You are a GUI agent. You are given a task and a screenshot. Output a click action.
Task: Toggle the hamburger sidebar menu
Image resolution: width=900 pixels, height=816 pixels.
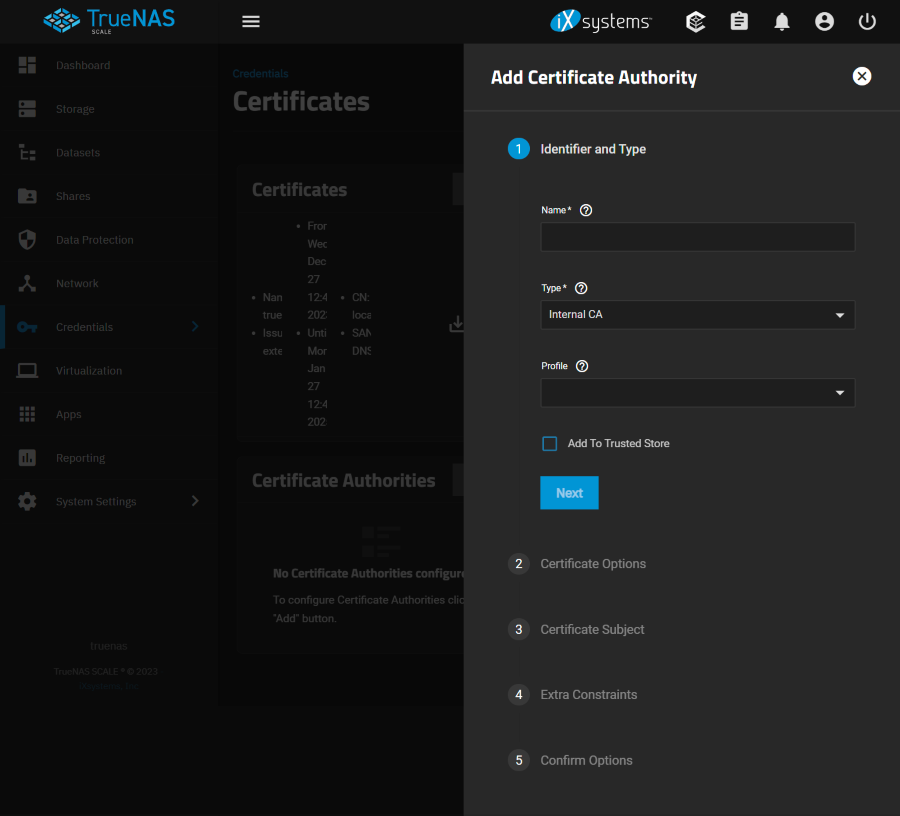(251, 21)
